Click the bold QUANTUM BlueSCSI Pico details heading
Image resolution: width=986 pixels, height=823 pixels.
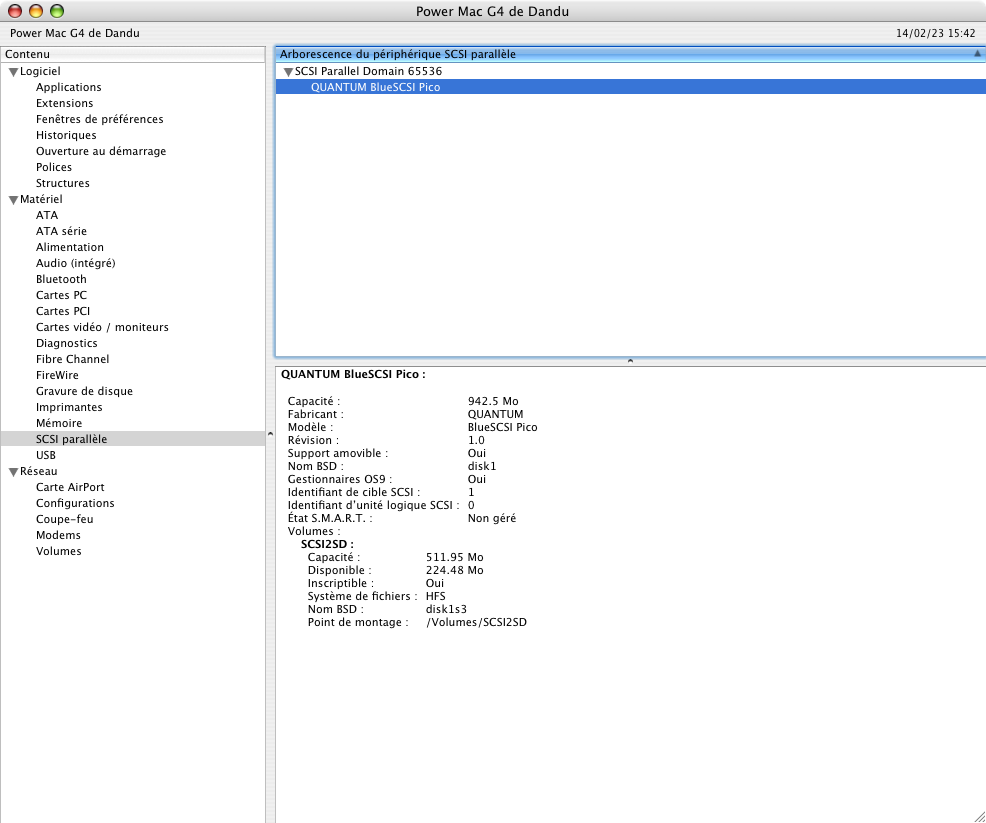[353, 375]
